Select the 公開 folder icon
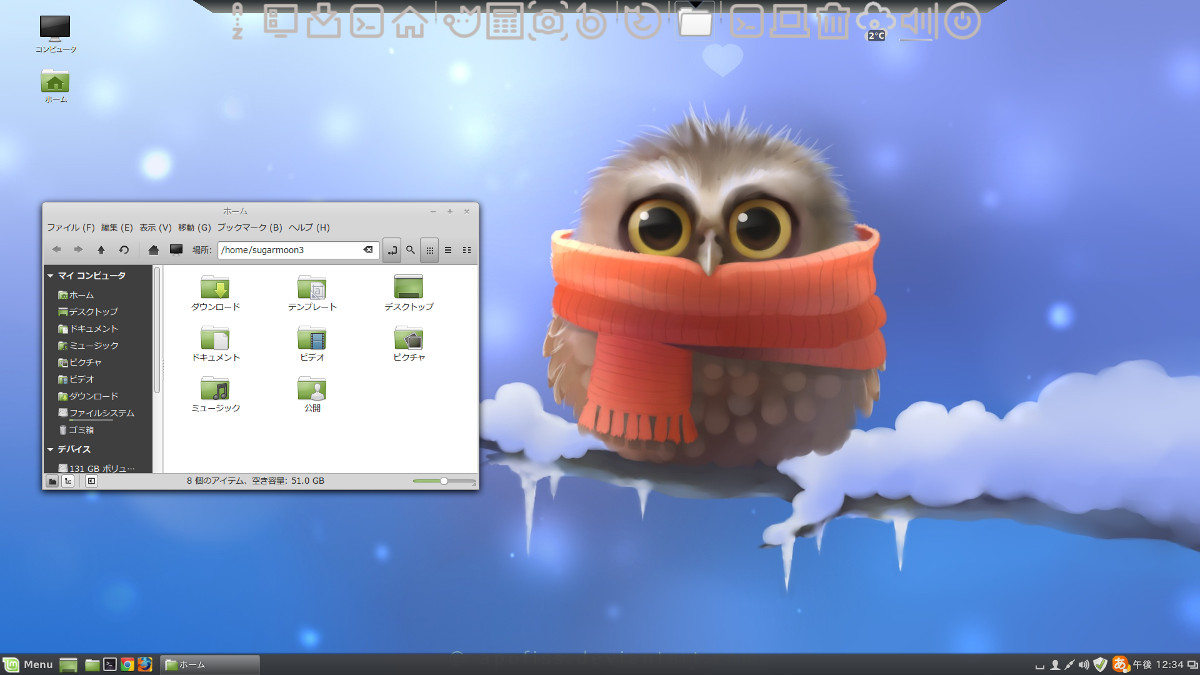This screenshot has width=1200, height=675. pos(312,394)
